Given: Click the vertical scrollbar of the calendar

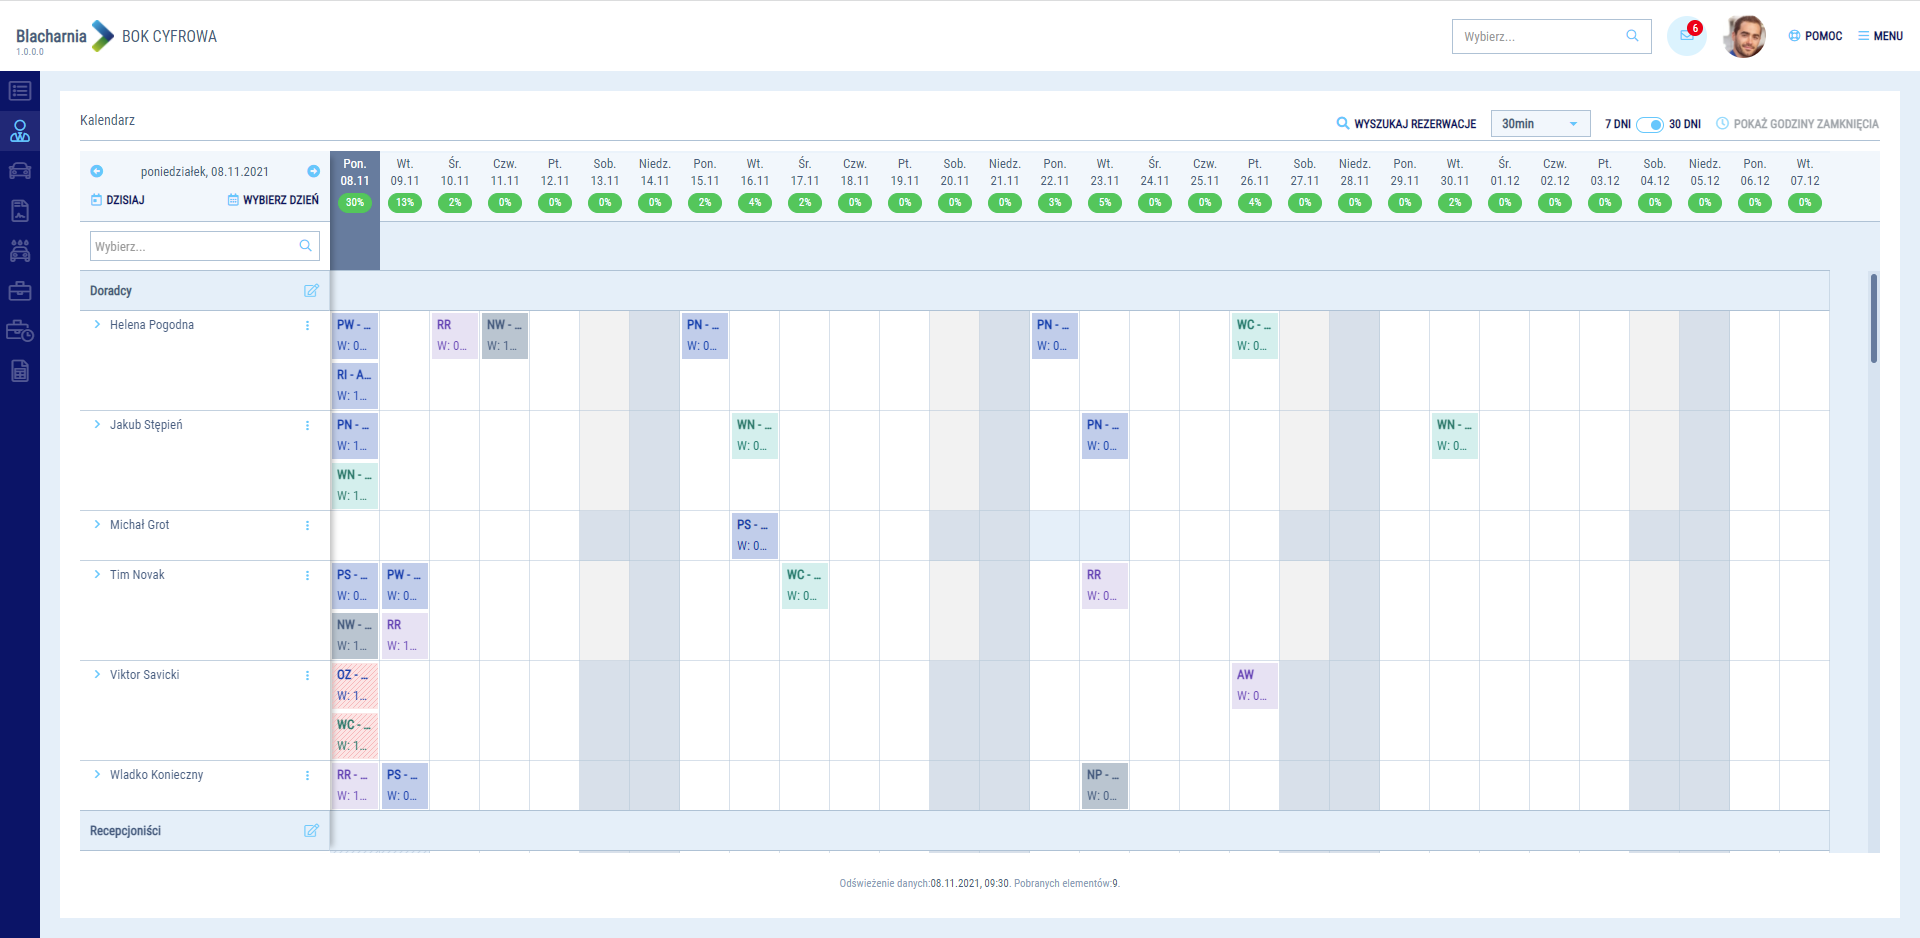Looking at the screenshot, I should [x=1873, y=318].
